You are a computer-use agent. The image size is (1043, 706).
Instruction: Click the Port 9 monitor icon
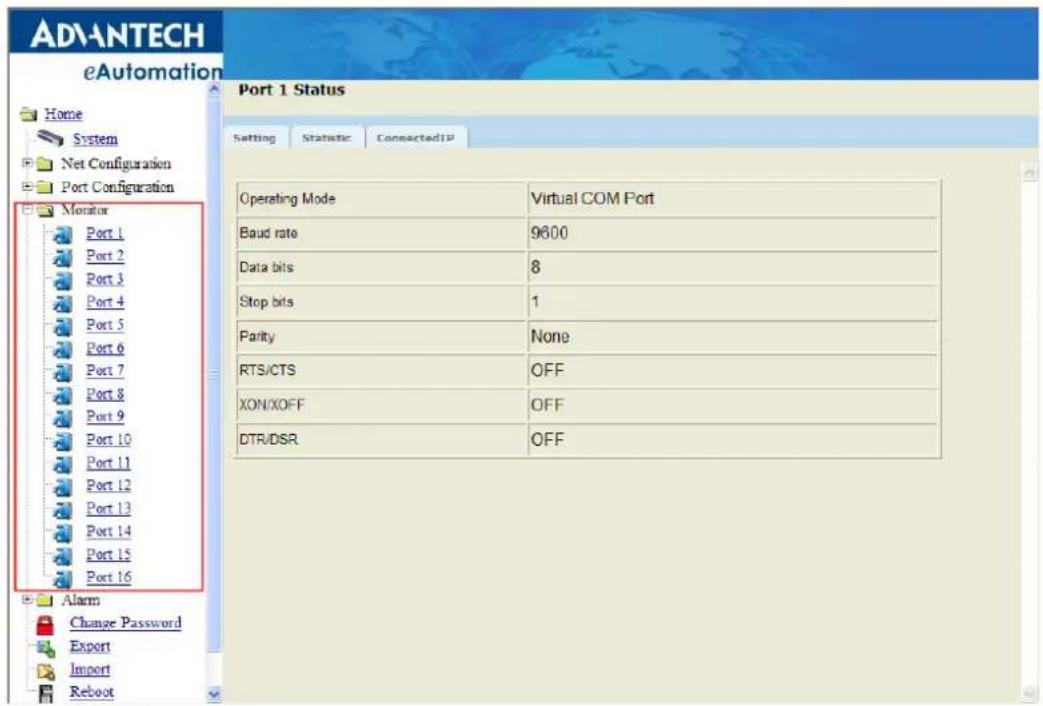point(63,418)
